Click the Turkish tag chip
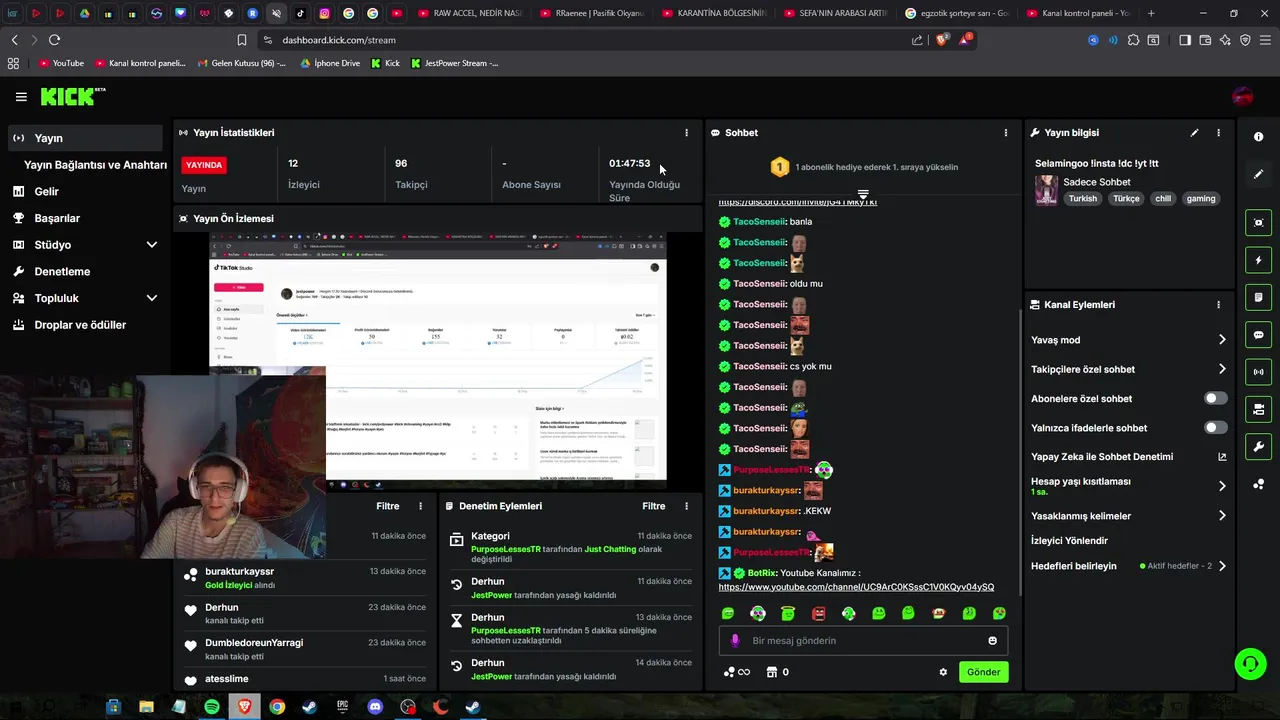 (x=1082, y=199)
